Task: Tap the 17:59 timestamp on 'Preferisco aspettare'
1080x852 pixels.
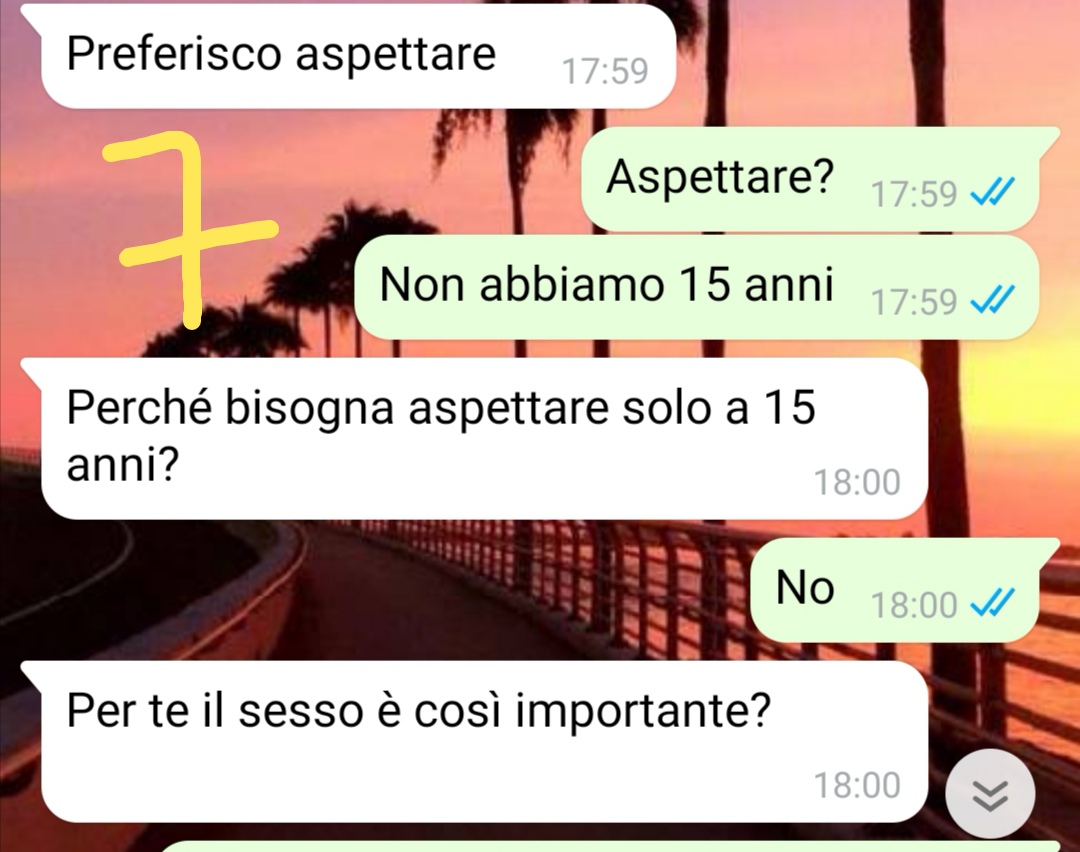Action: (x=605, y=71)
